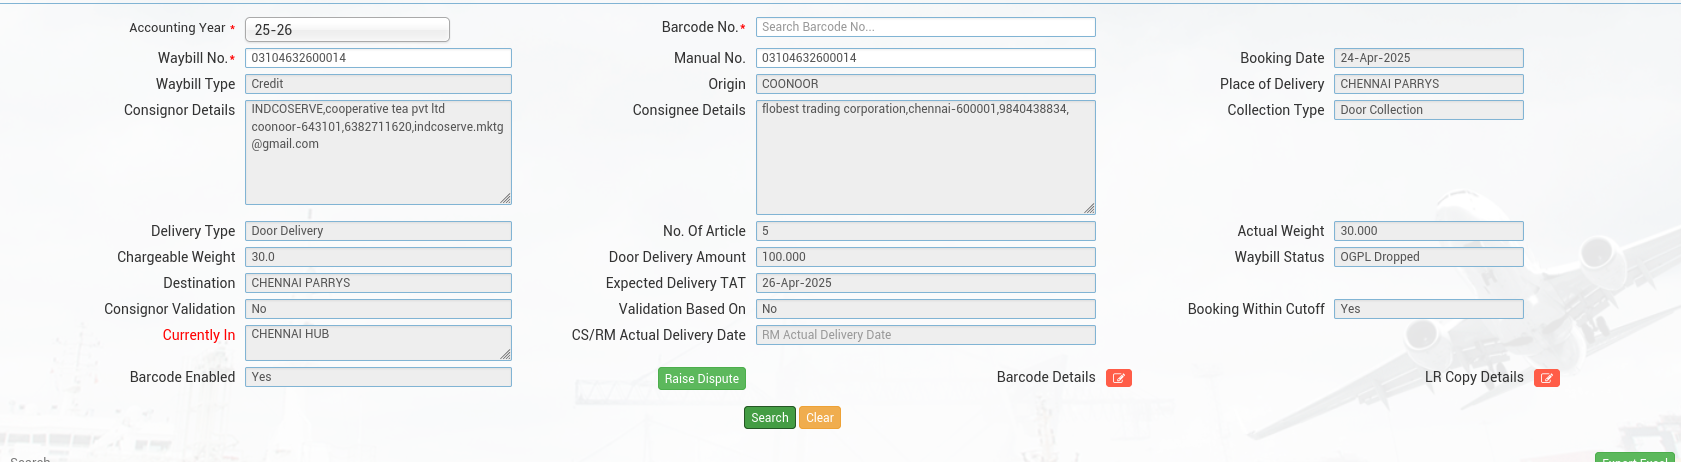Image resolution: width=1681 pixels, height=462 pixels.
Task: Click Consignee Details resize handle
Action: (x=1089, y=208)
